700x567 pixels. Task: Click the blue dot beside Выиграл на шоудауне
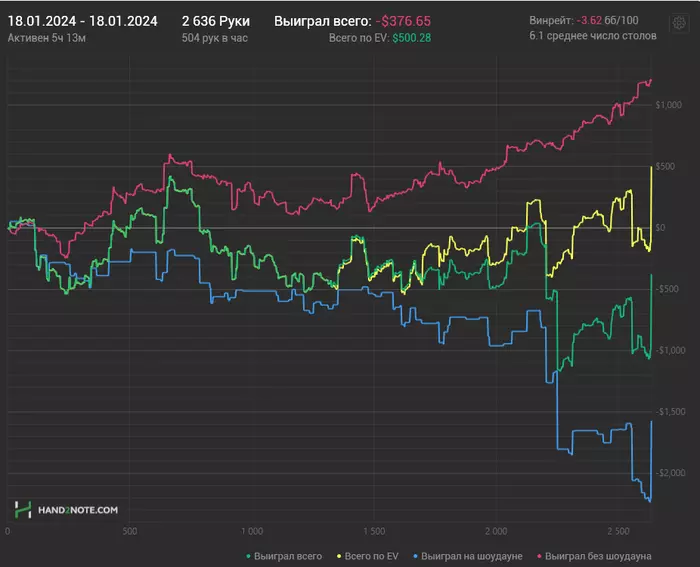pyautogui.click(x=416, y=556)
